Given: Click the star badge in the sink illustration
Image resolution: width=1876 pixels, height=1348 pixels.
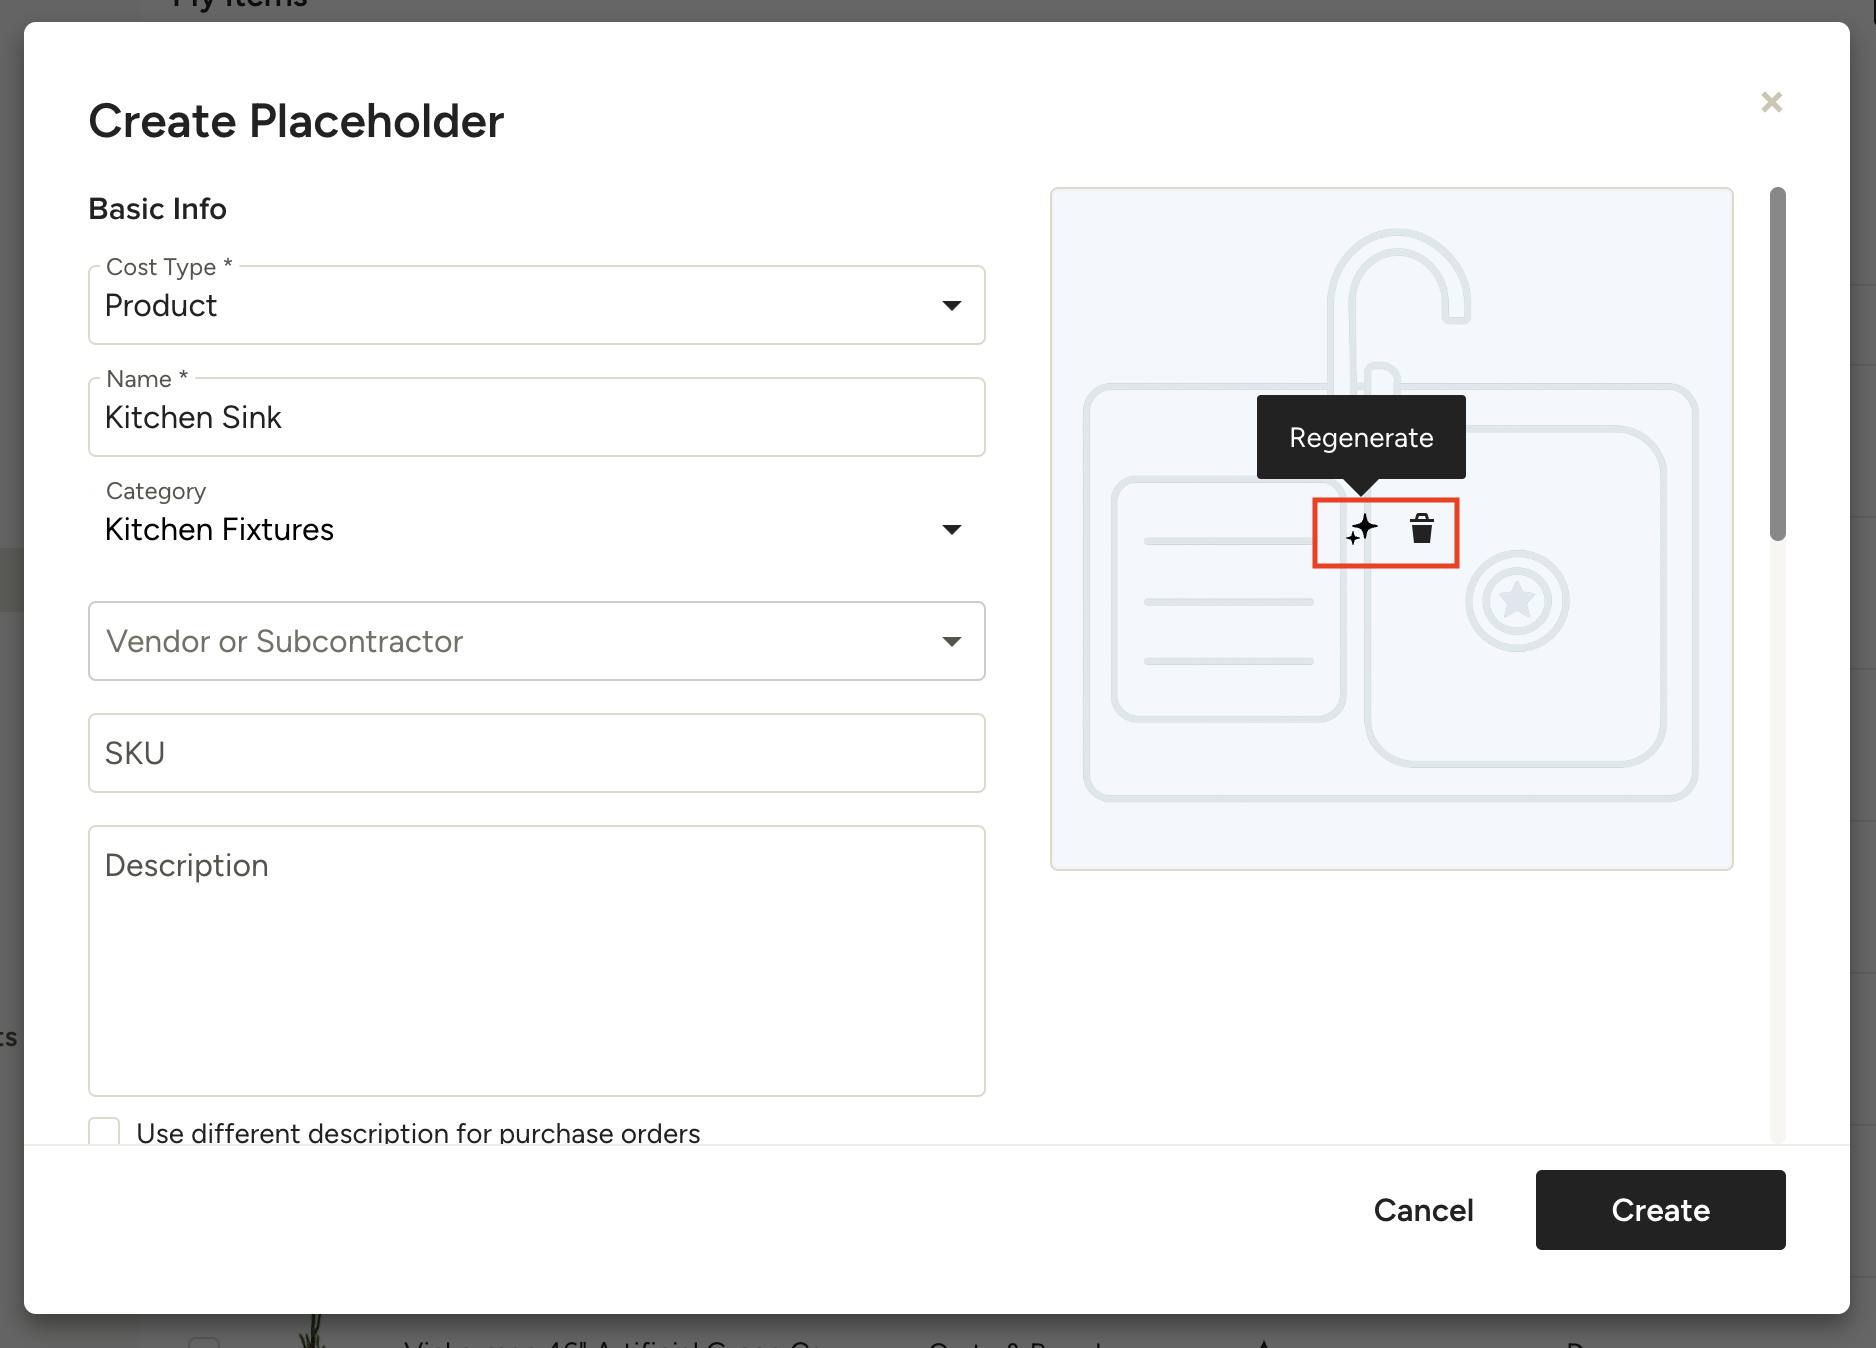Looking at the screenshot, I should pyautogui.click(x=1518, y=600).
